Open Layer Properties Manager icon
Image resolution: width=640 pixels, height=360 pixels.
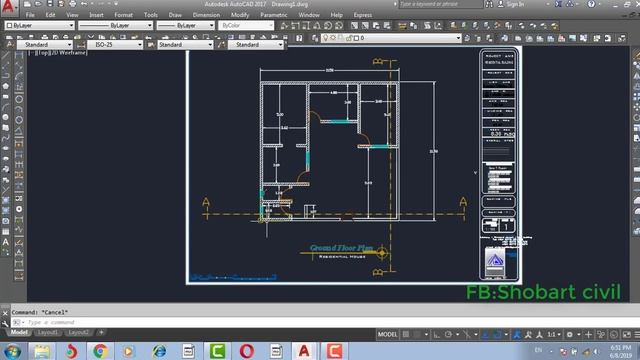tap(315, 38)
